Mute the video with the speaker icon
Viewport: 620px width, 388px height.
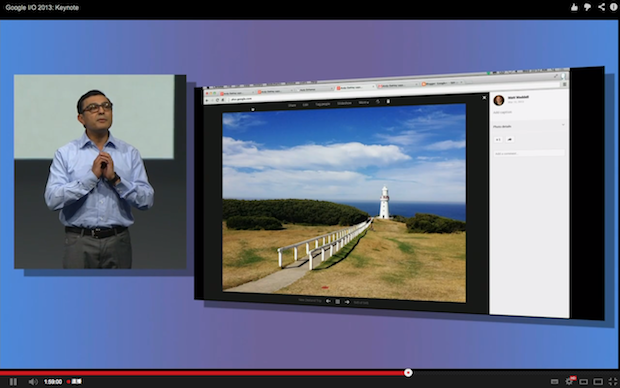tap(33, 382)
